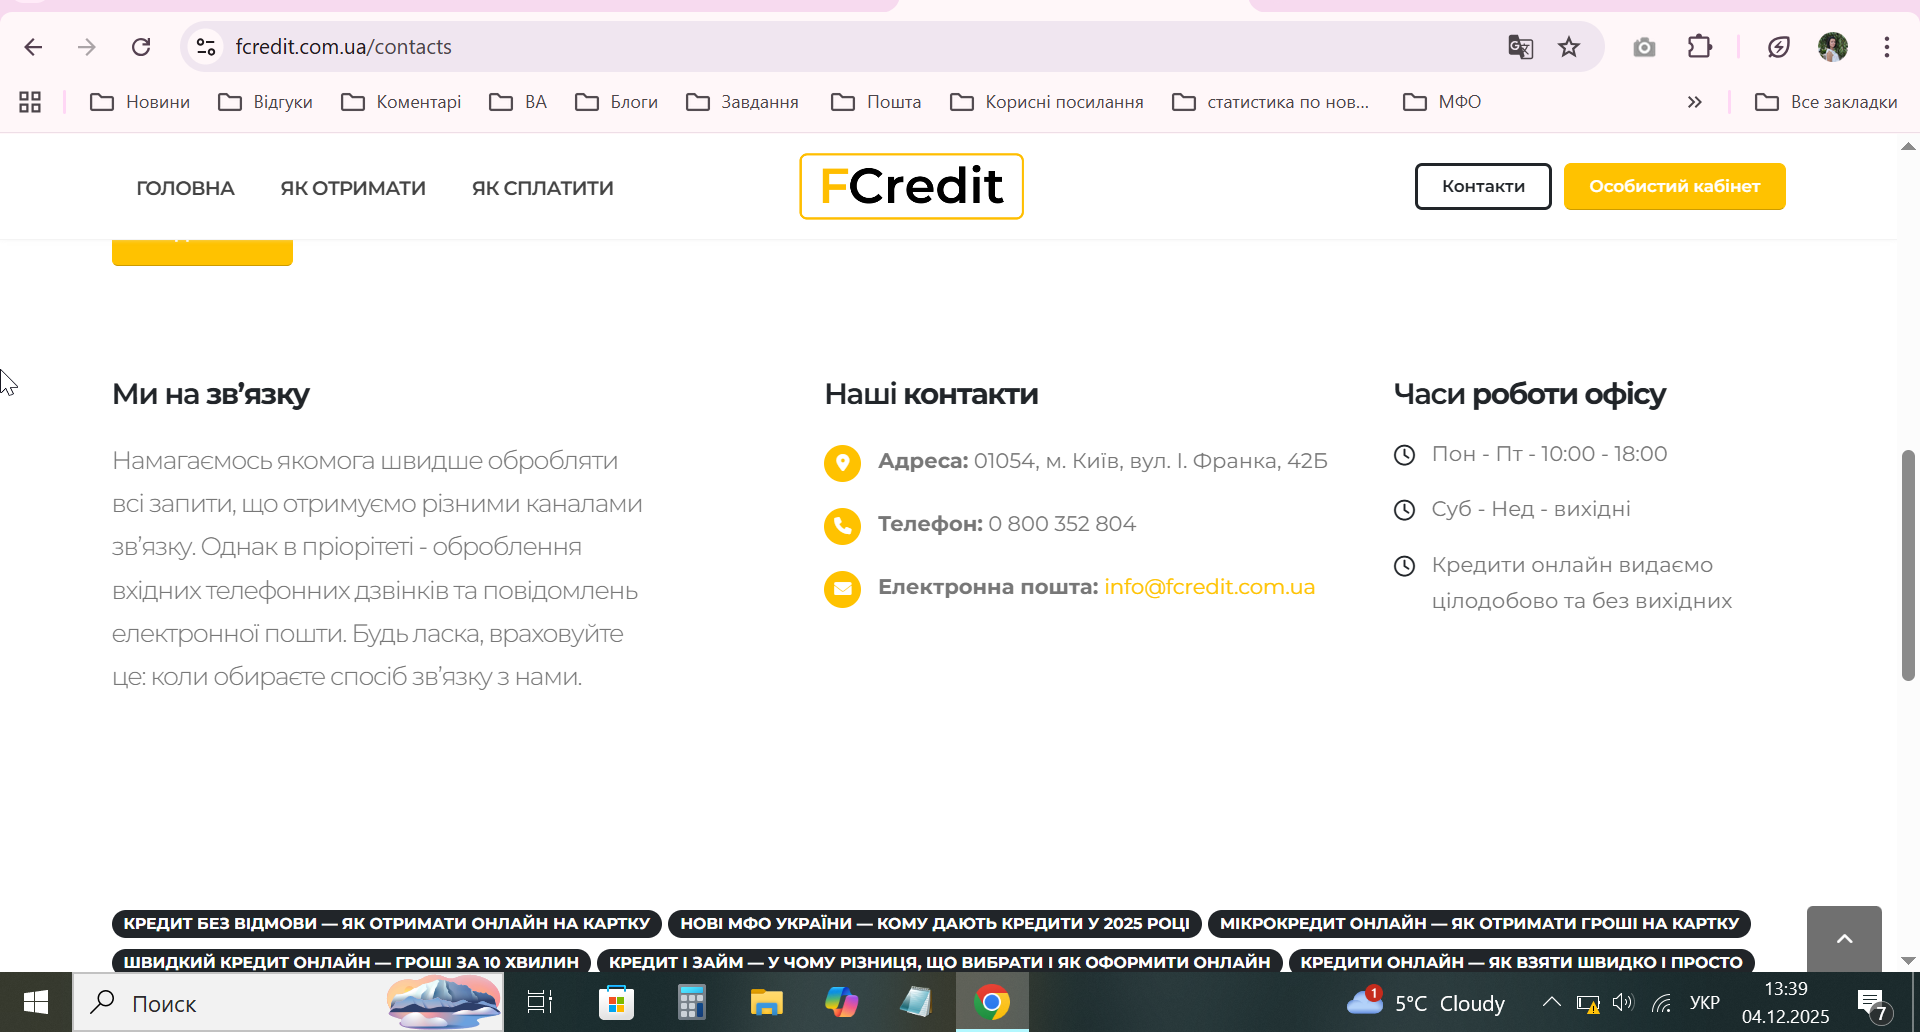The image size is (1920, 1032).
Task: Open Task View on the taskbar
Action: (x=540, y=1002)
